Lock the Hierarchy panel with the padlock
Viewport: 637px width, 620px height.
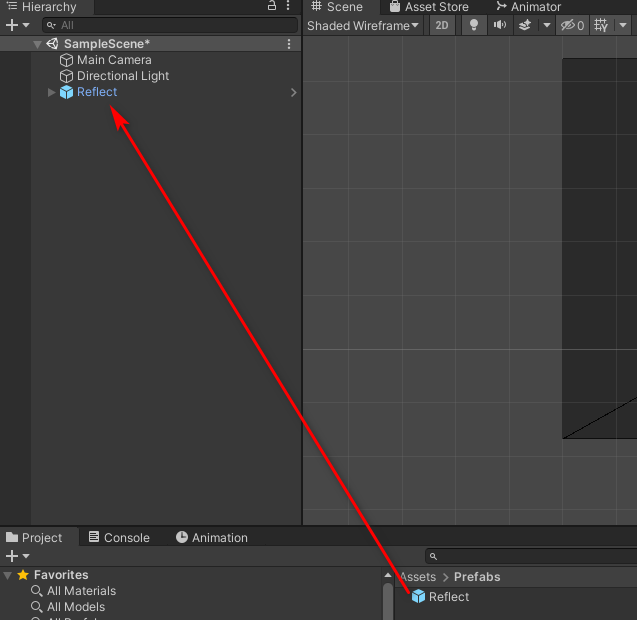[272, 6]
